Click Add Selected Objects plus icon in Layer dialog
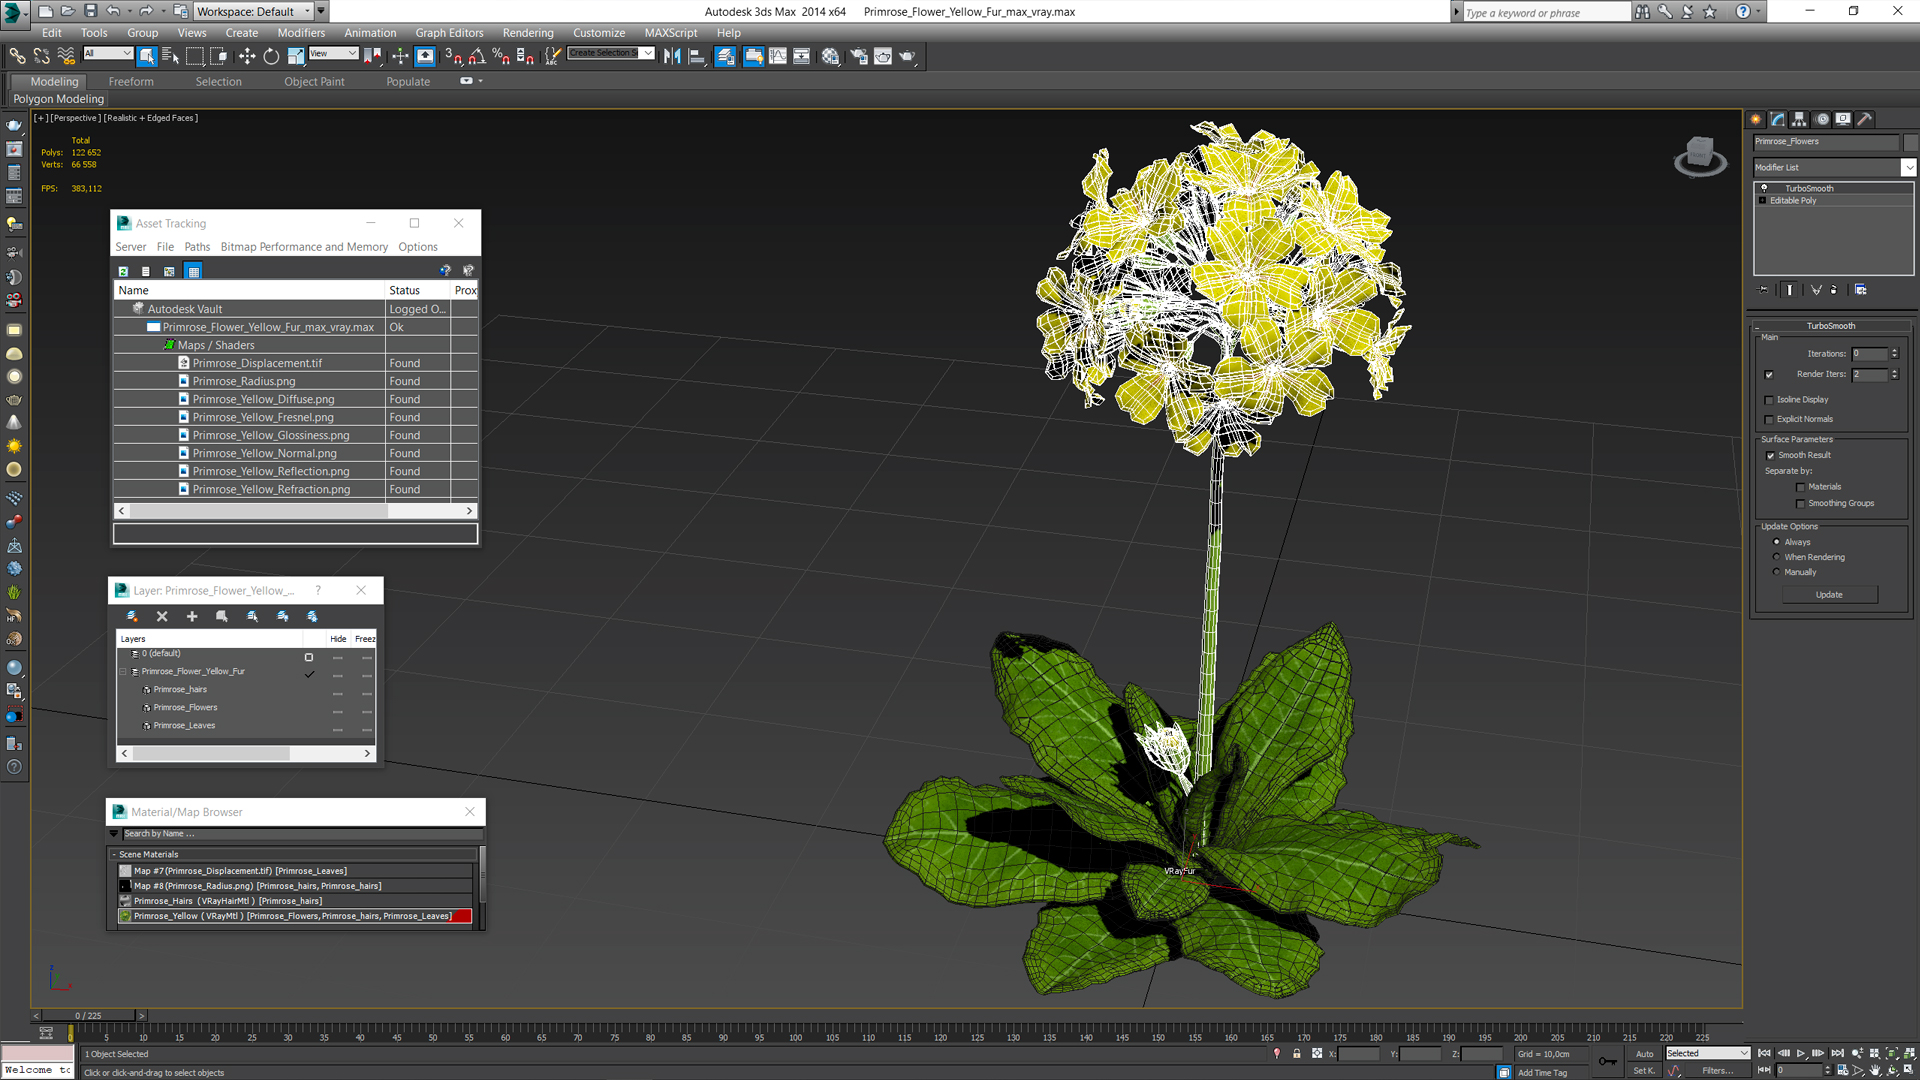 coord(192,616)
